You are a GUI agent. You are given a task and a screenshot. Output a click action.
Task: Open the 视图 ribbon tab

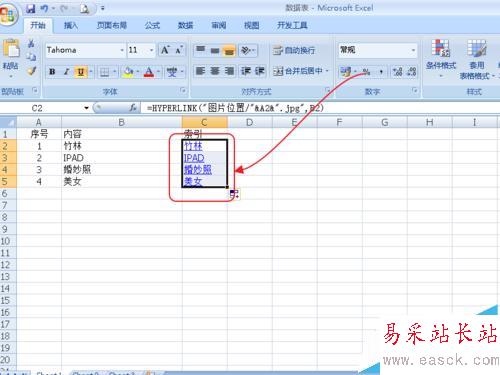251,25
